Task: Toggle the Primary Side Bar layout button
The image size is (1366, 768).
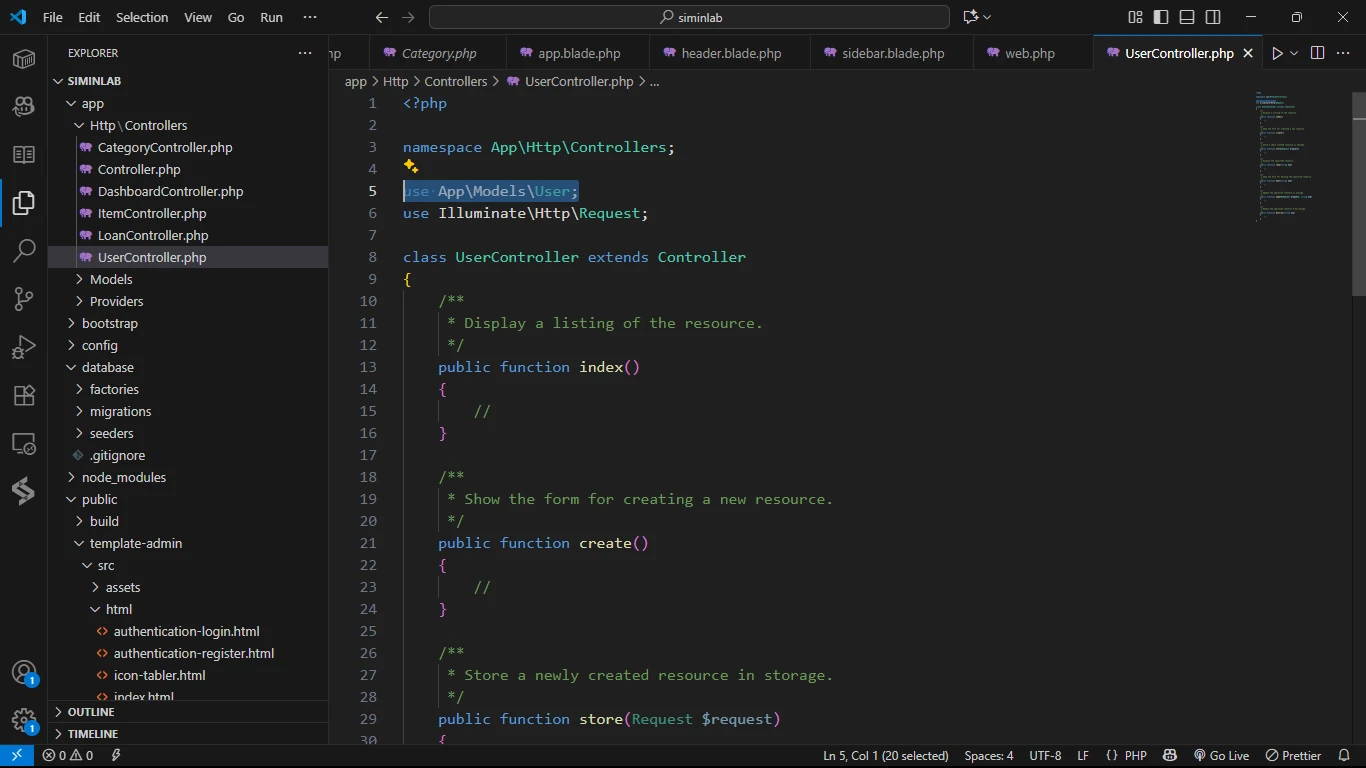Action: 1161,17
